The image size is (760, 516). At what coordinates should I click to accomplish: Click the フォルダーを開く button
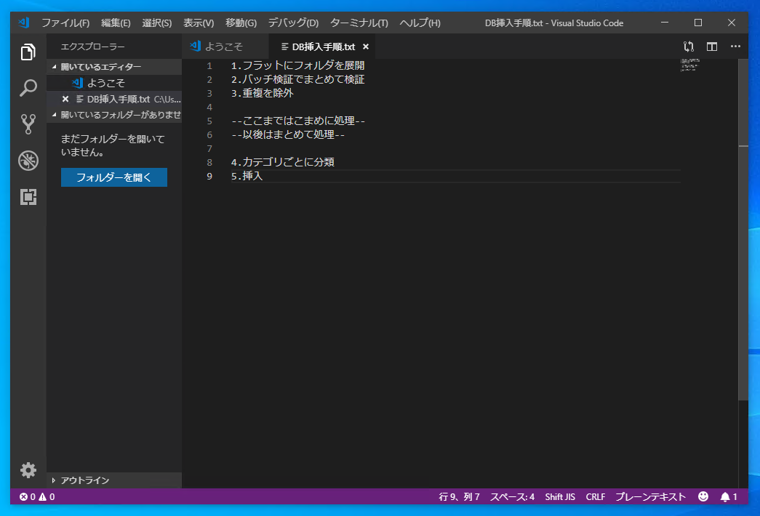(x=114, y=177)
